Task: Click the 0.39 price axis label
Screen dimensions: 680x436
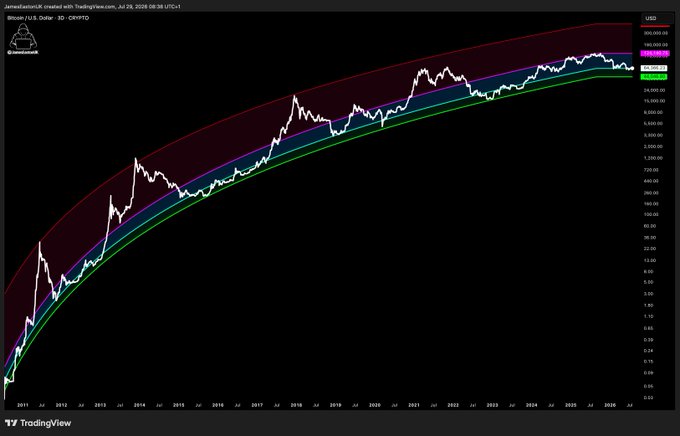Action: [x=649, y=340]
